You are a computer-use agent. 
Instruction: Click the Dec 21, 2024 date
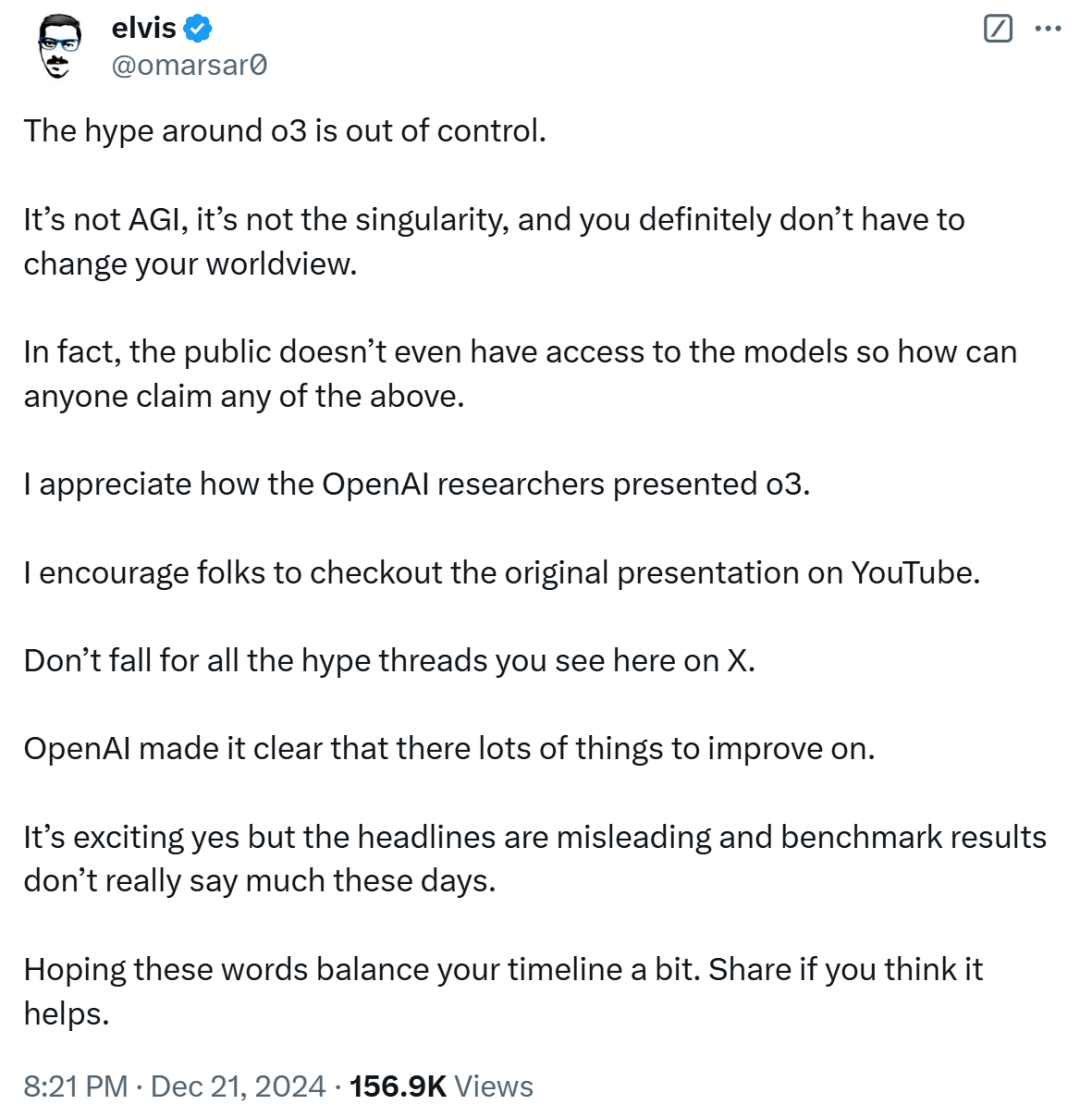[x=238, y=1086]
